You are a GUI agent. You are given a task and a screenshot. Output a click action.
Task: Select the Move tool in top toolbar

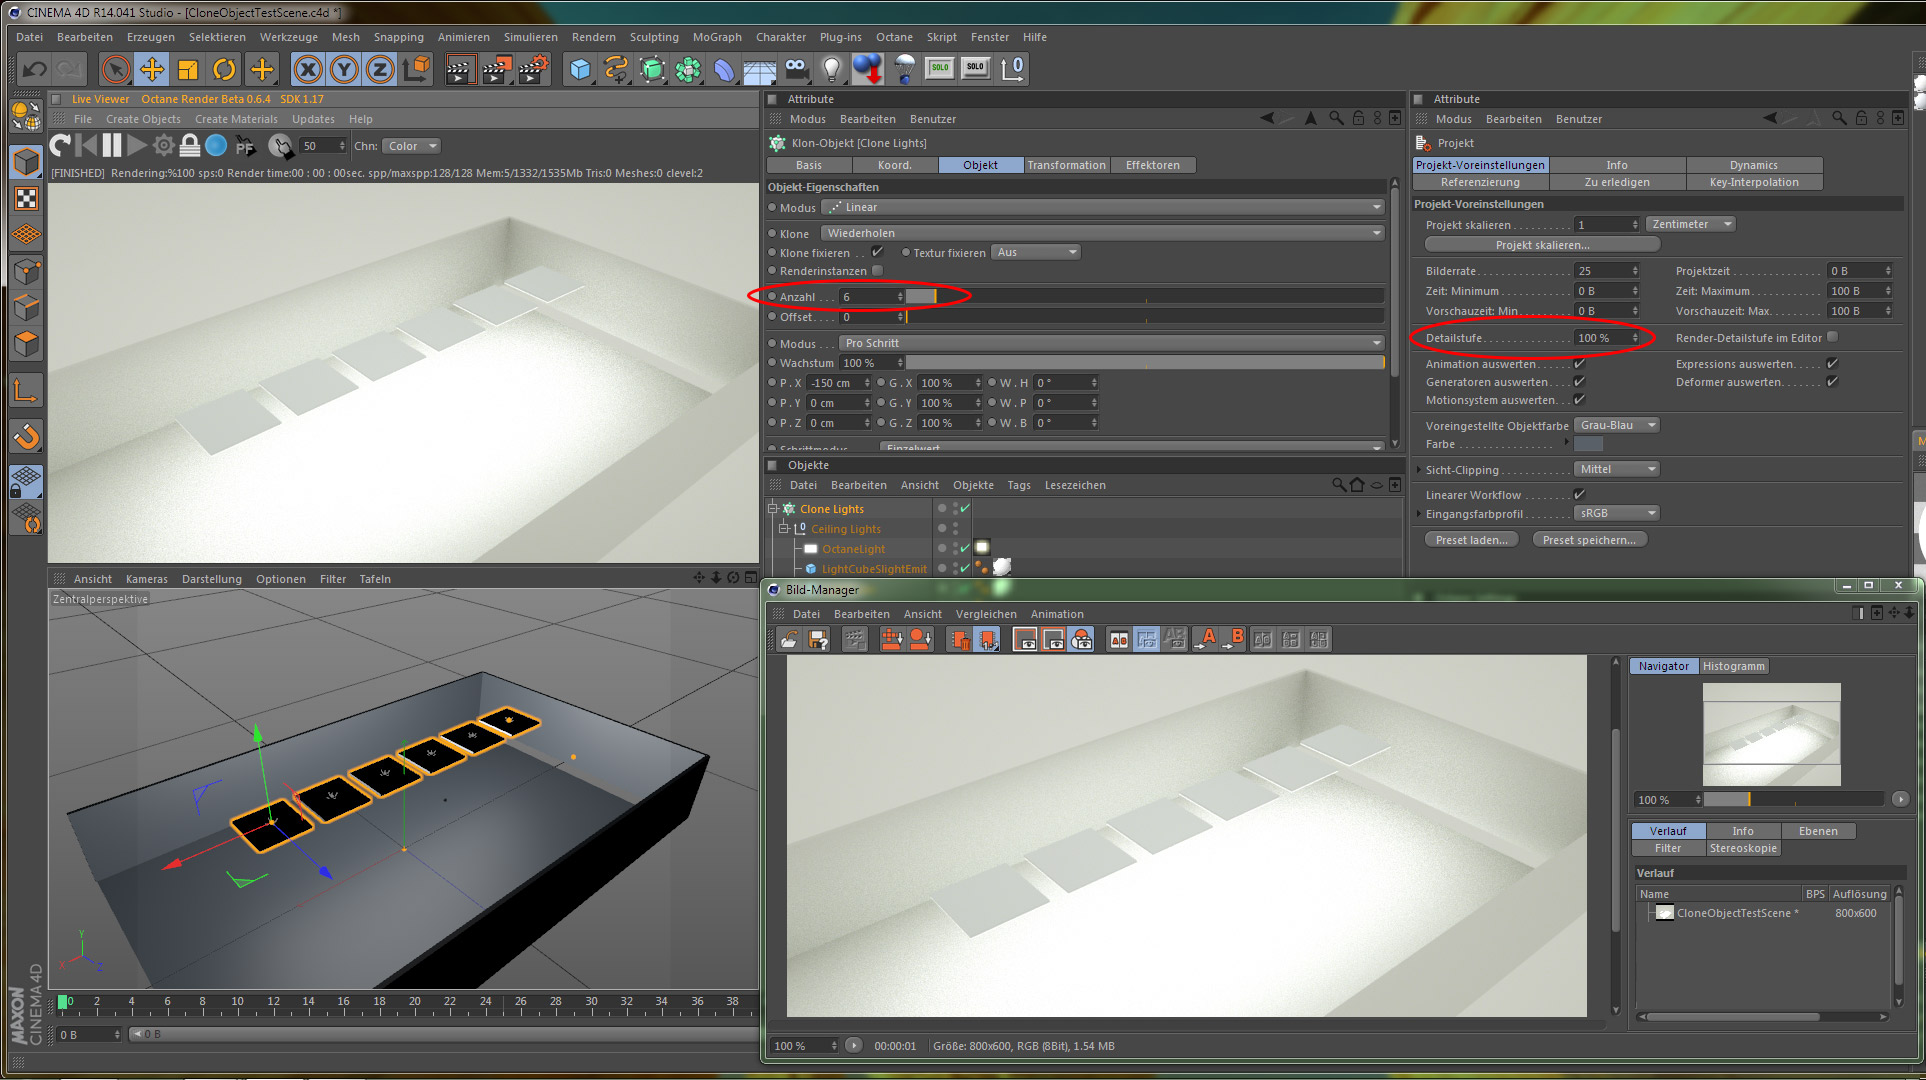pos(152,69)
